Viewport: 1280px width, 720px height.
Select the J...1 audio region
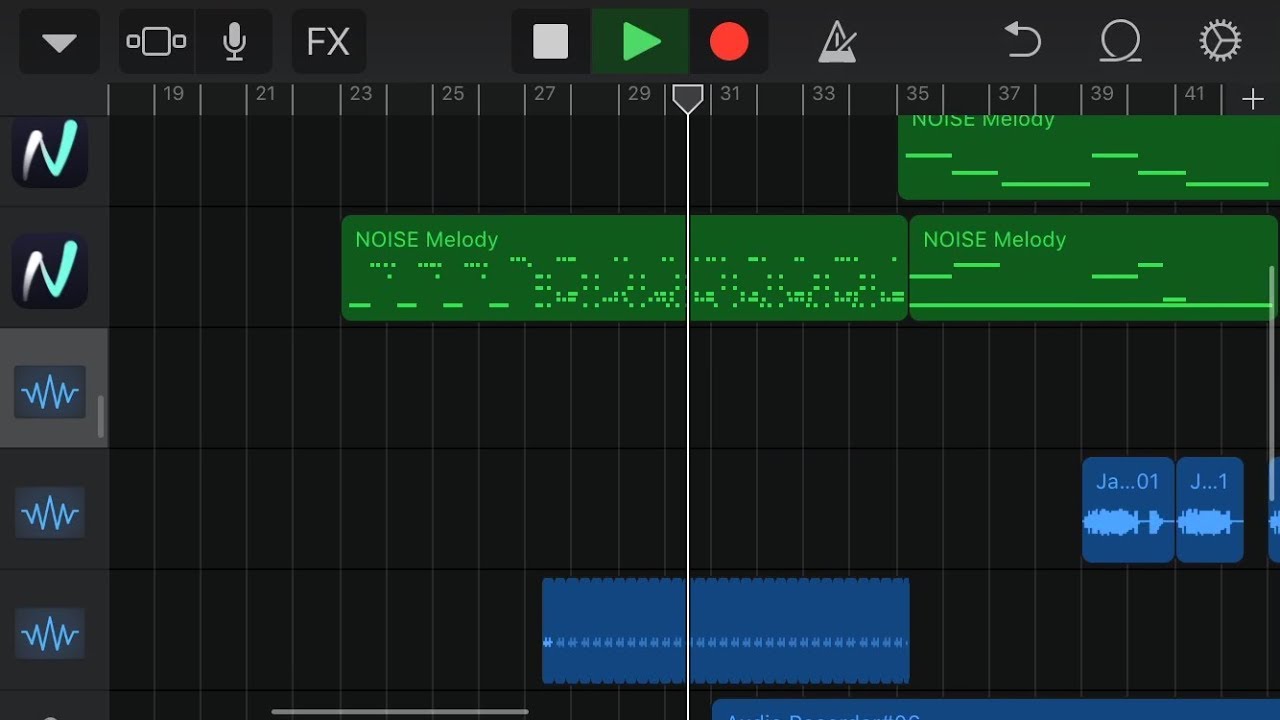click(1210, 510)
